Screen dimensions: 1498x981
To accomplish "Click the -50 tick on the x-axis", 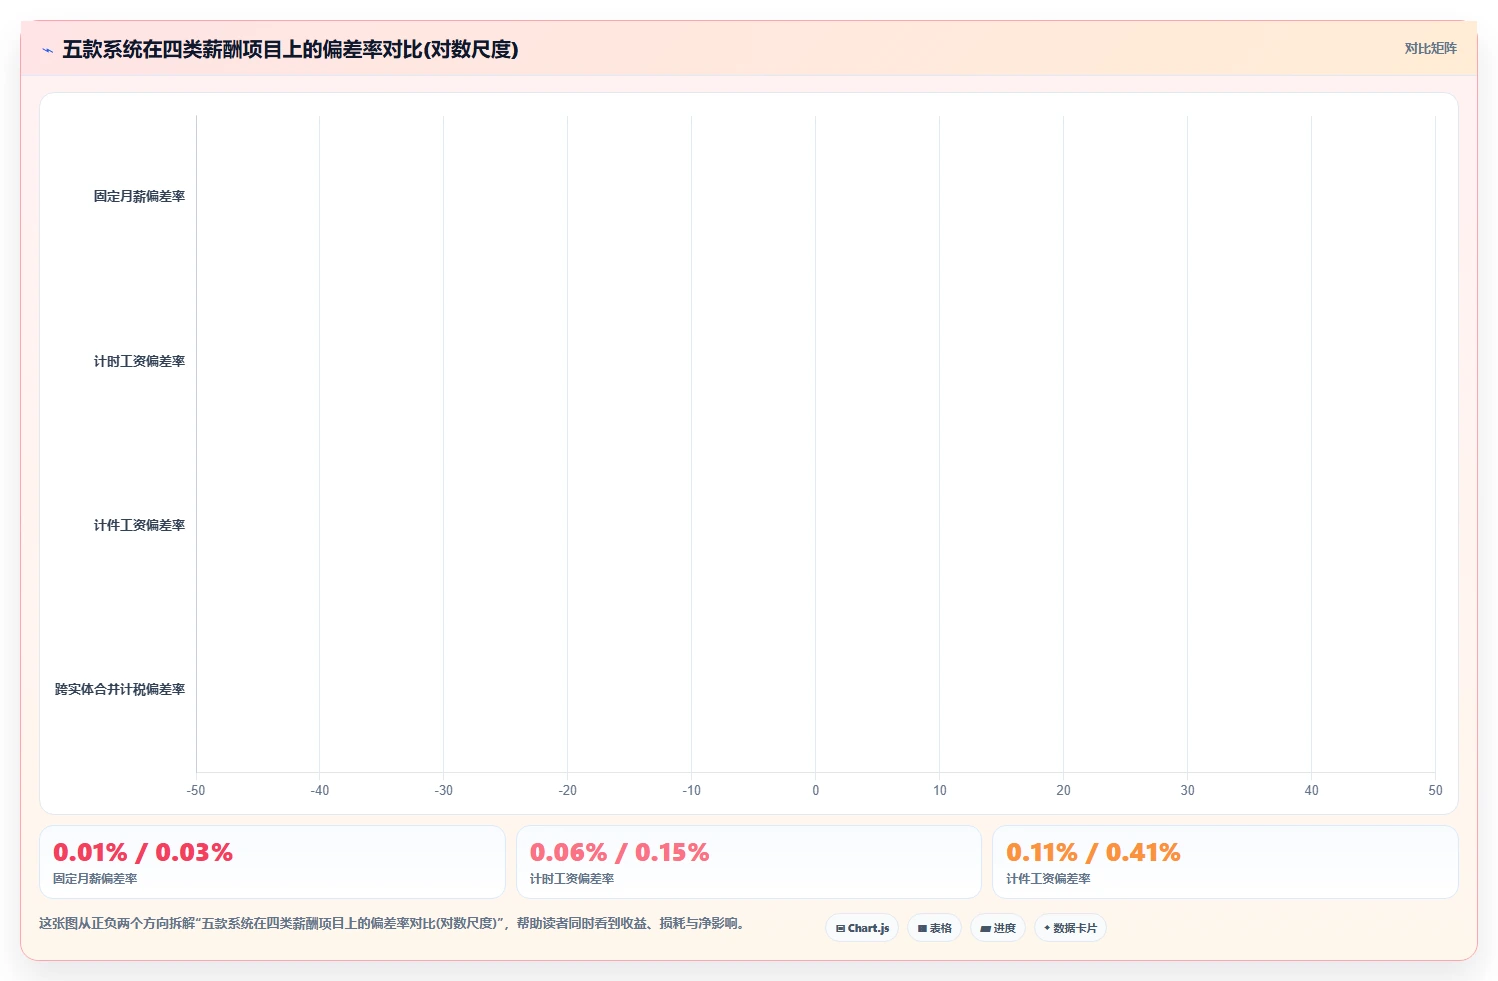I will tap(196, 790).
